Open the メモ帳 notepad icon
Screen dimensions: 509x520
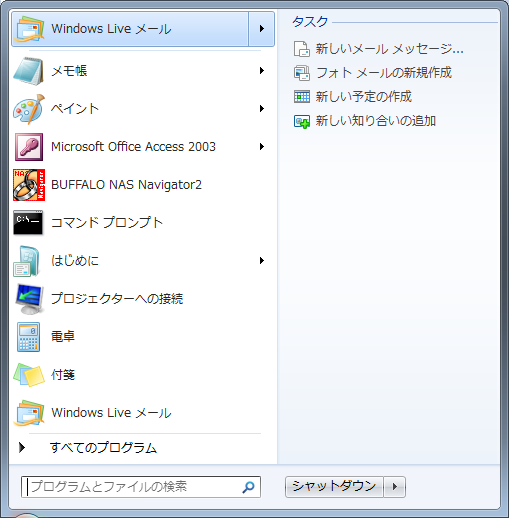point(28,71)
